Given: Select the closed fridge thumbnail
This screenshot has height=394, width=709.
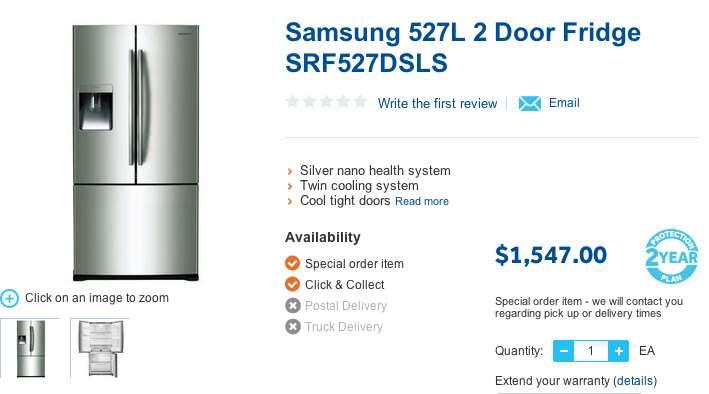Looking at the screenshot, I should coord(30,348).
